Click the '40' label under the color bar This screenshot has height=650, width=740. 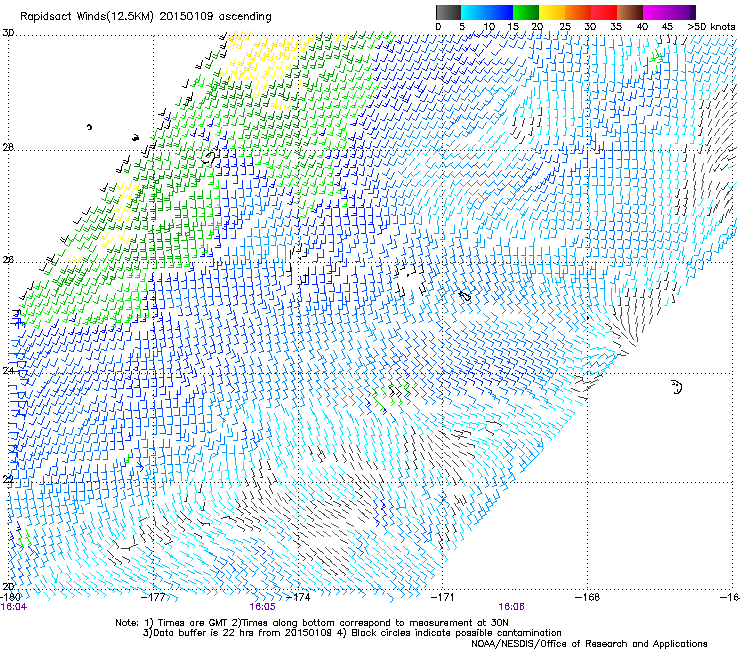tap(642, 26)
